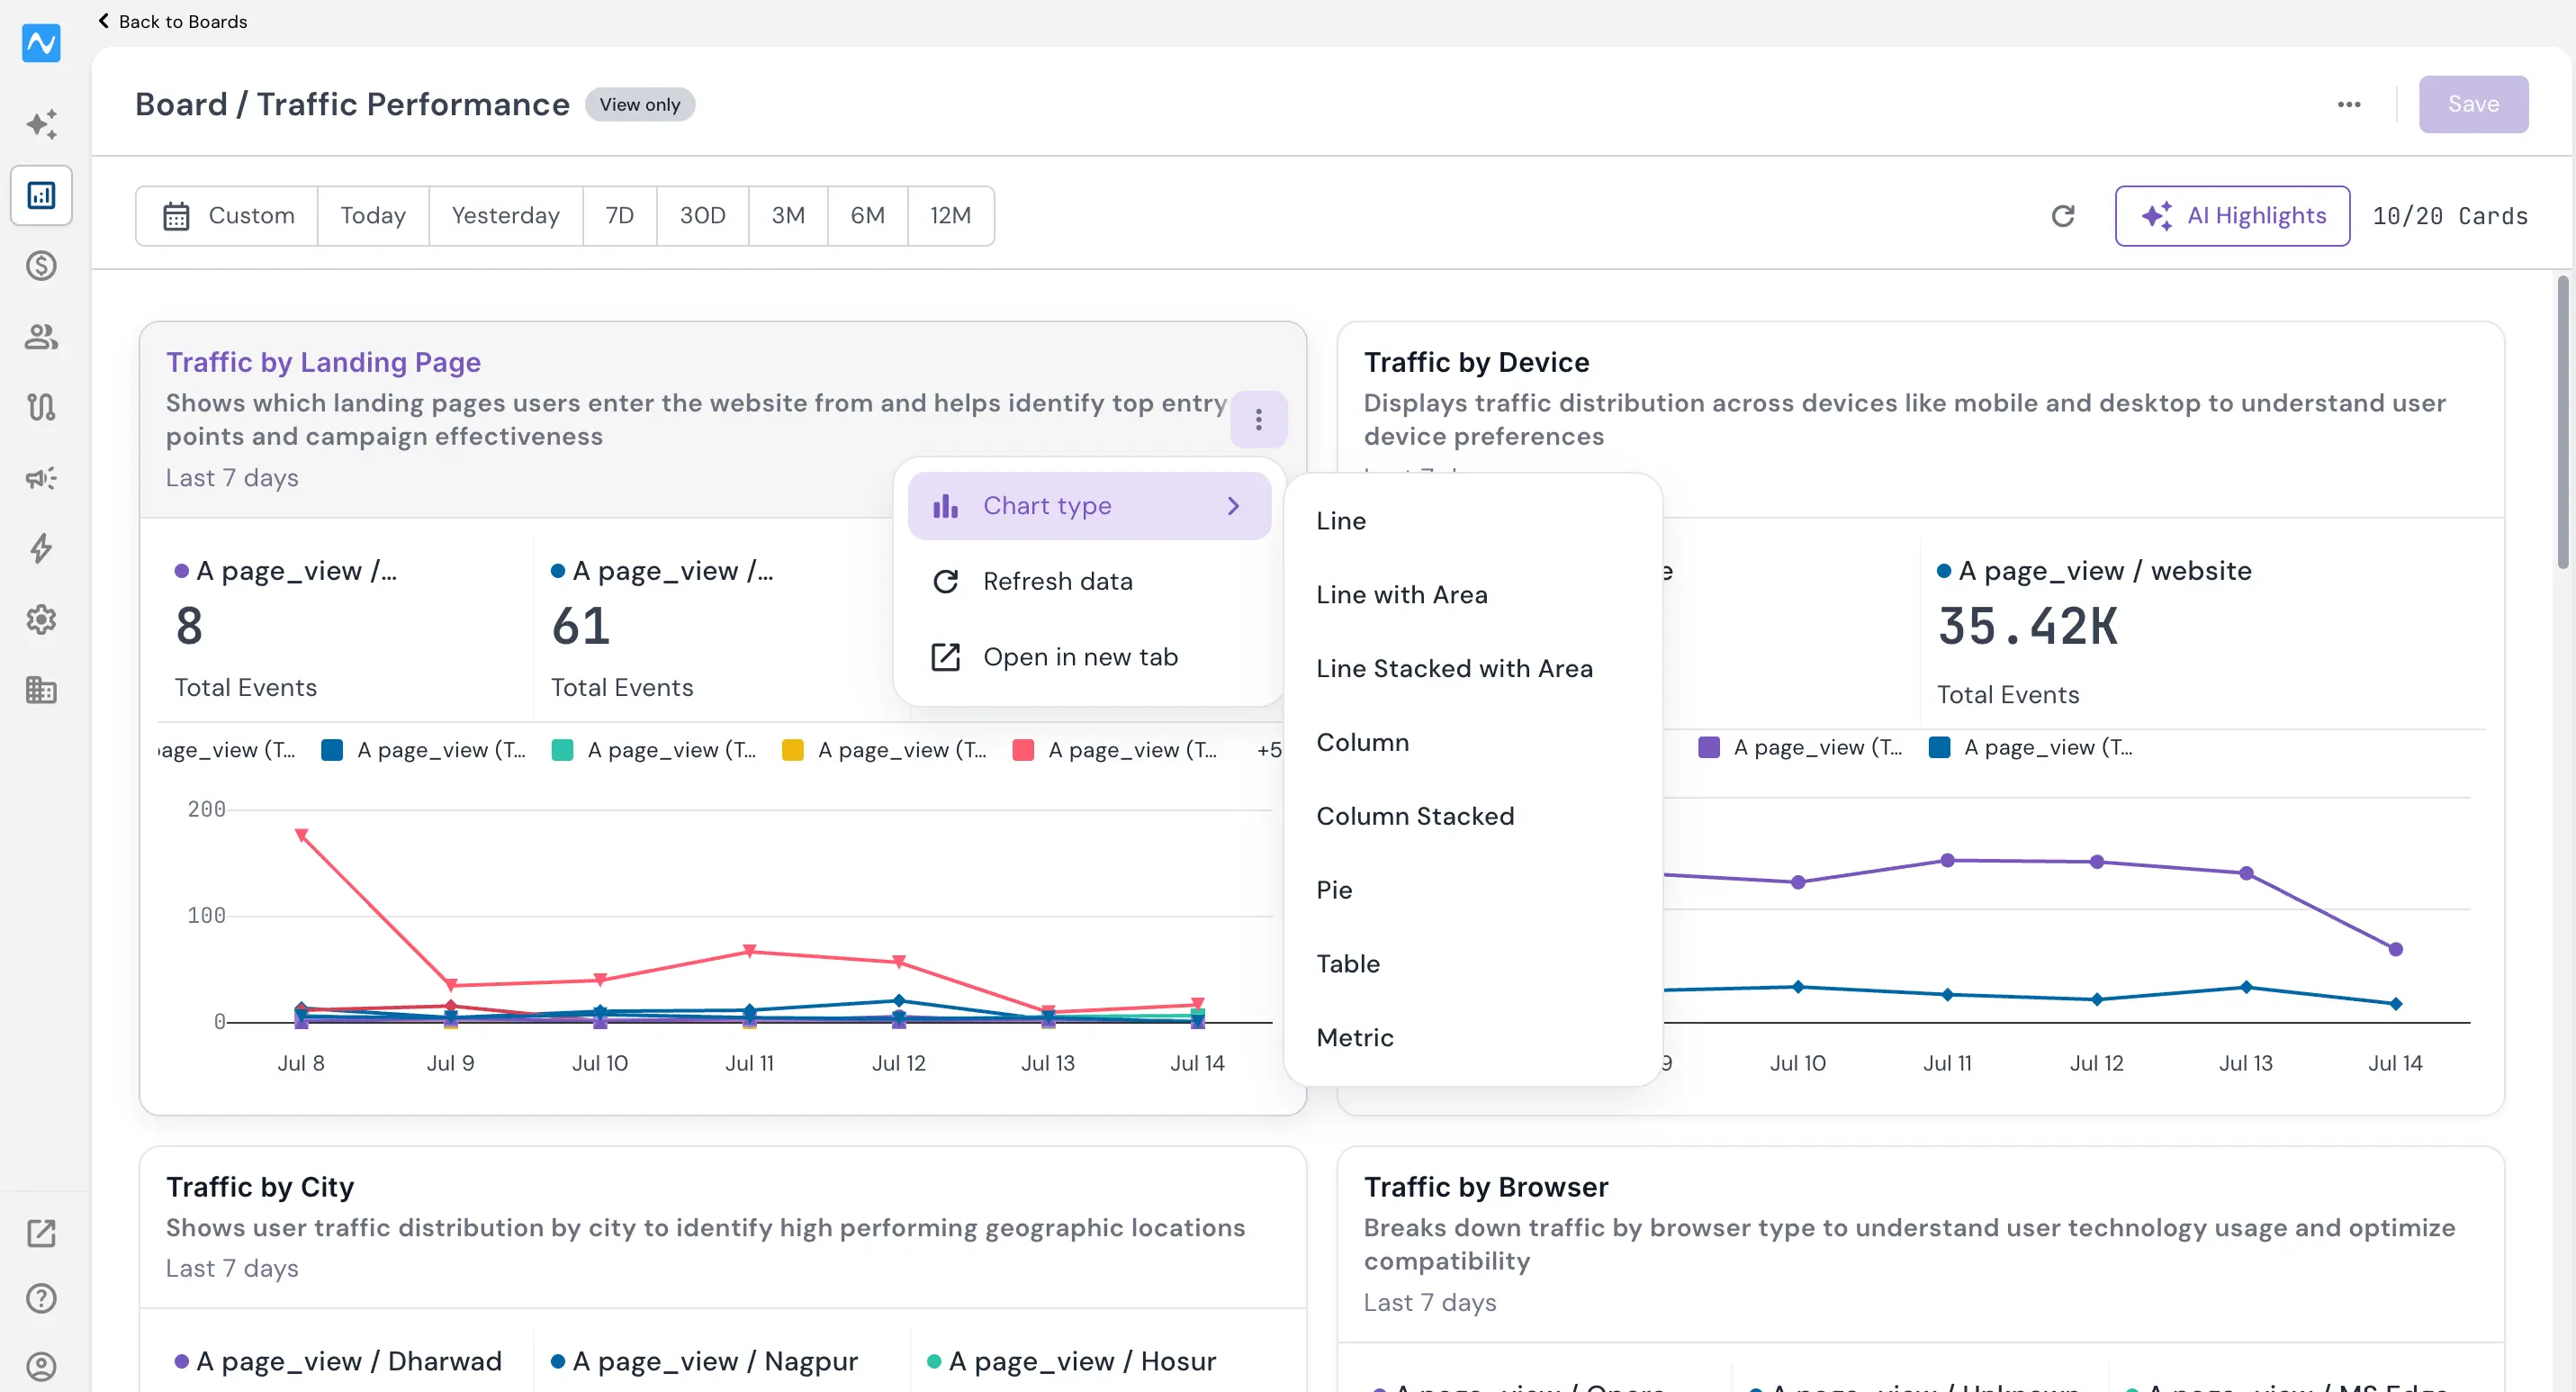The height and width of the screenshot is (1392, 2576).
Task: Open the campaigns megaphone sidebar icon
Action: tap(41, 478)
